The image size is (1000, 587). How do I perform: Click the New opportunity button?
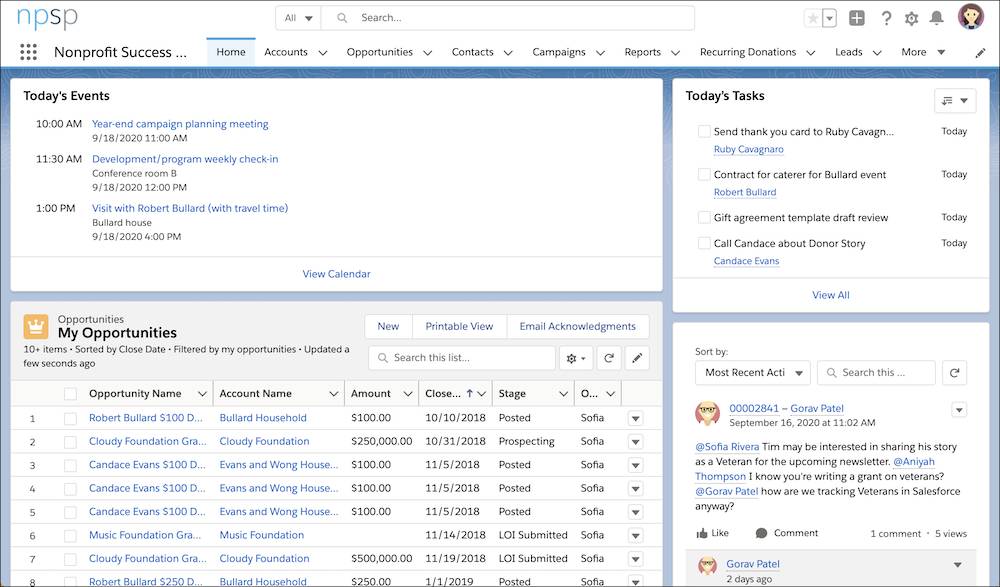point(388,327)
